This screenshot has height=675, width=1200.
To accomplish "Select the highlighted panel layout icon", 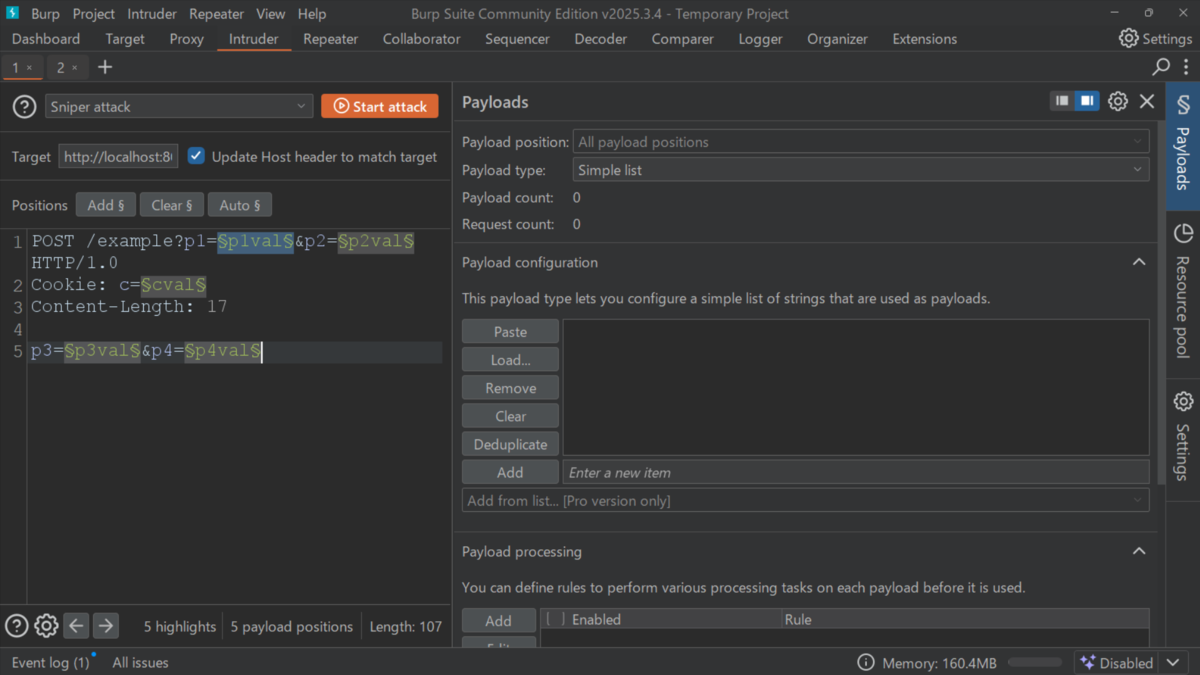I will click(x=1086, y=101).
